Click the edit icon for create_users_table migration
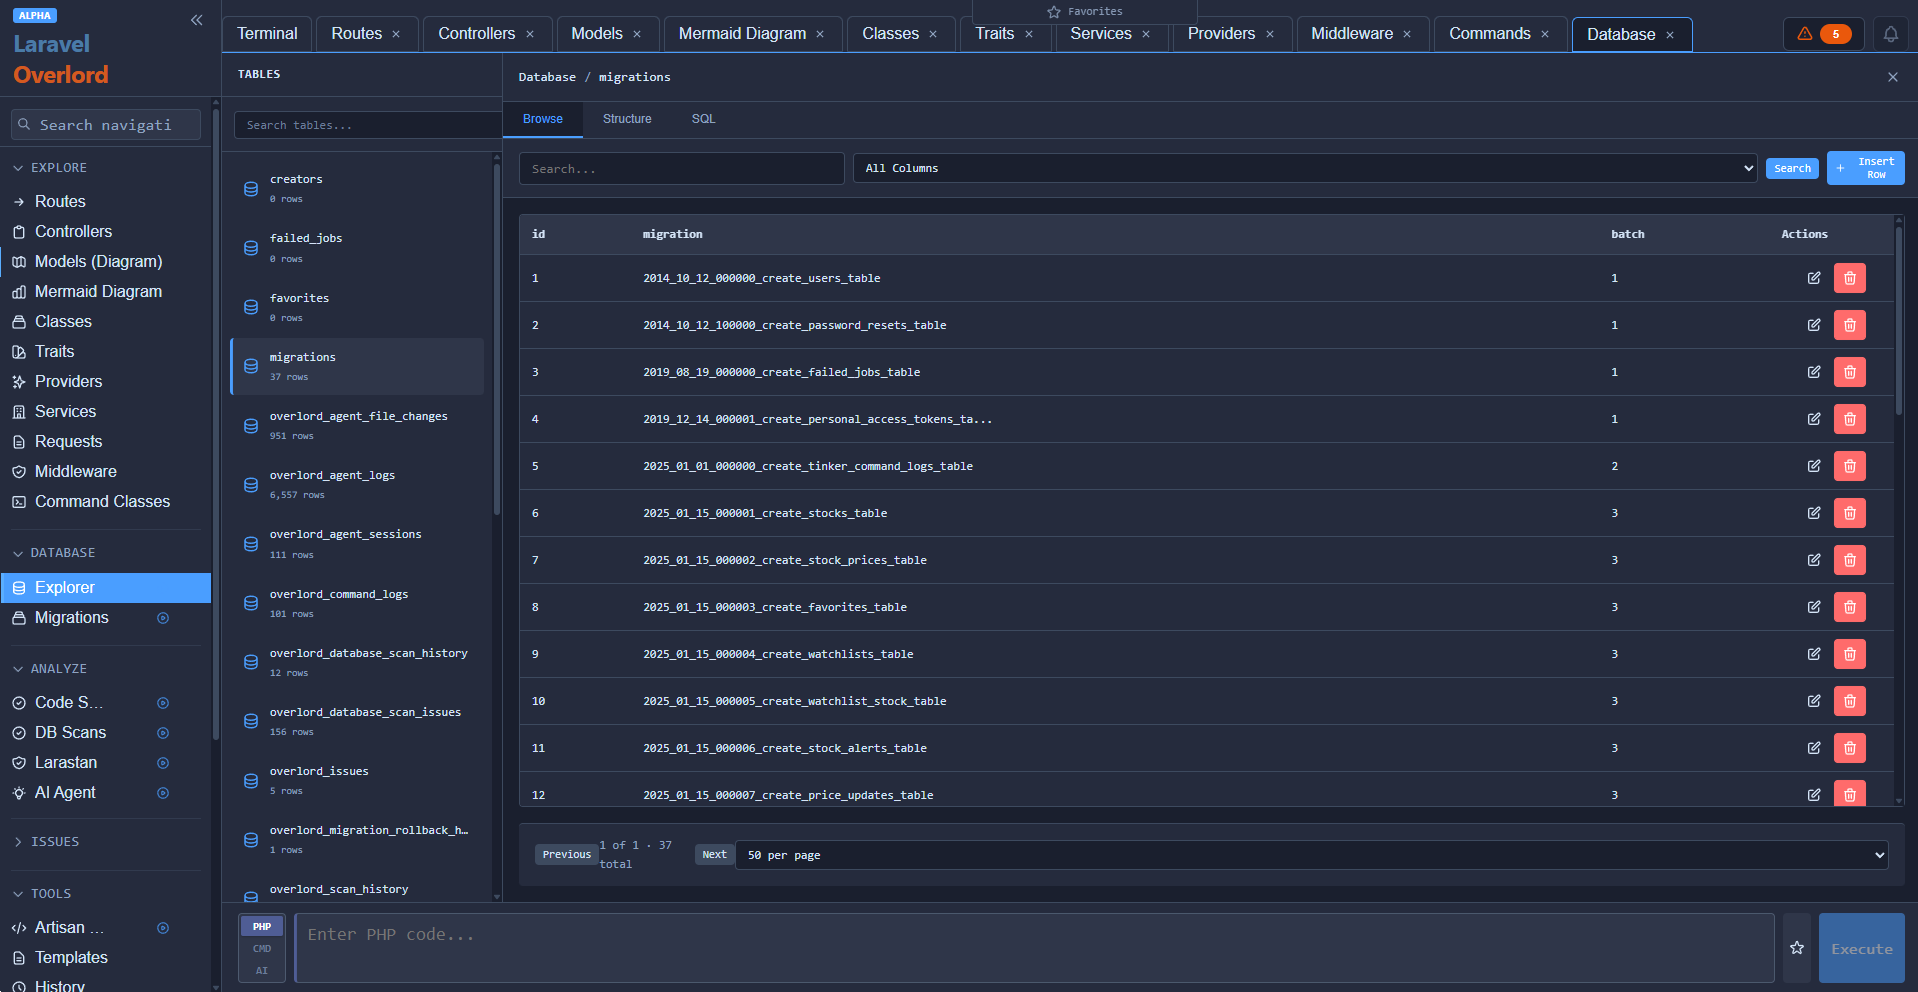Image resolution: width=1918 pixels, height=992 pixels. point(1814,278)
